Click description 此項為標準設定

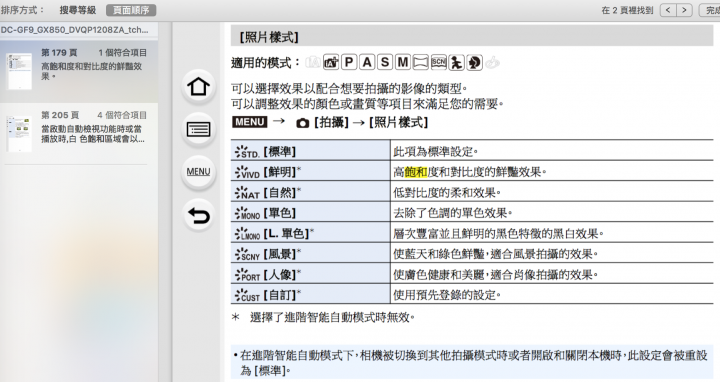(x=435, y=152)
